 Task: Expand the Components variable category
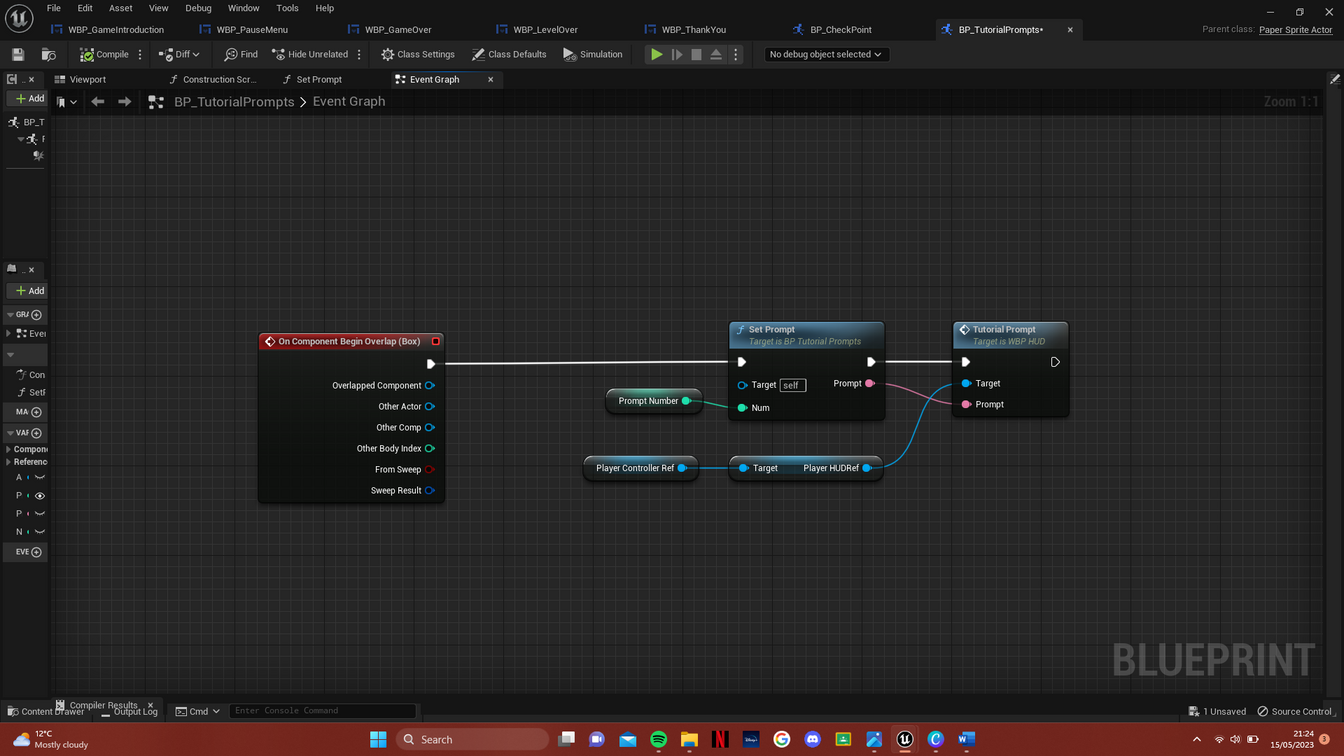pyautogui.click(x=9, y=449)
